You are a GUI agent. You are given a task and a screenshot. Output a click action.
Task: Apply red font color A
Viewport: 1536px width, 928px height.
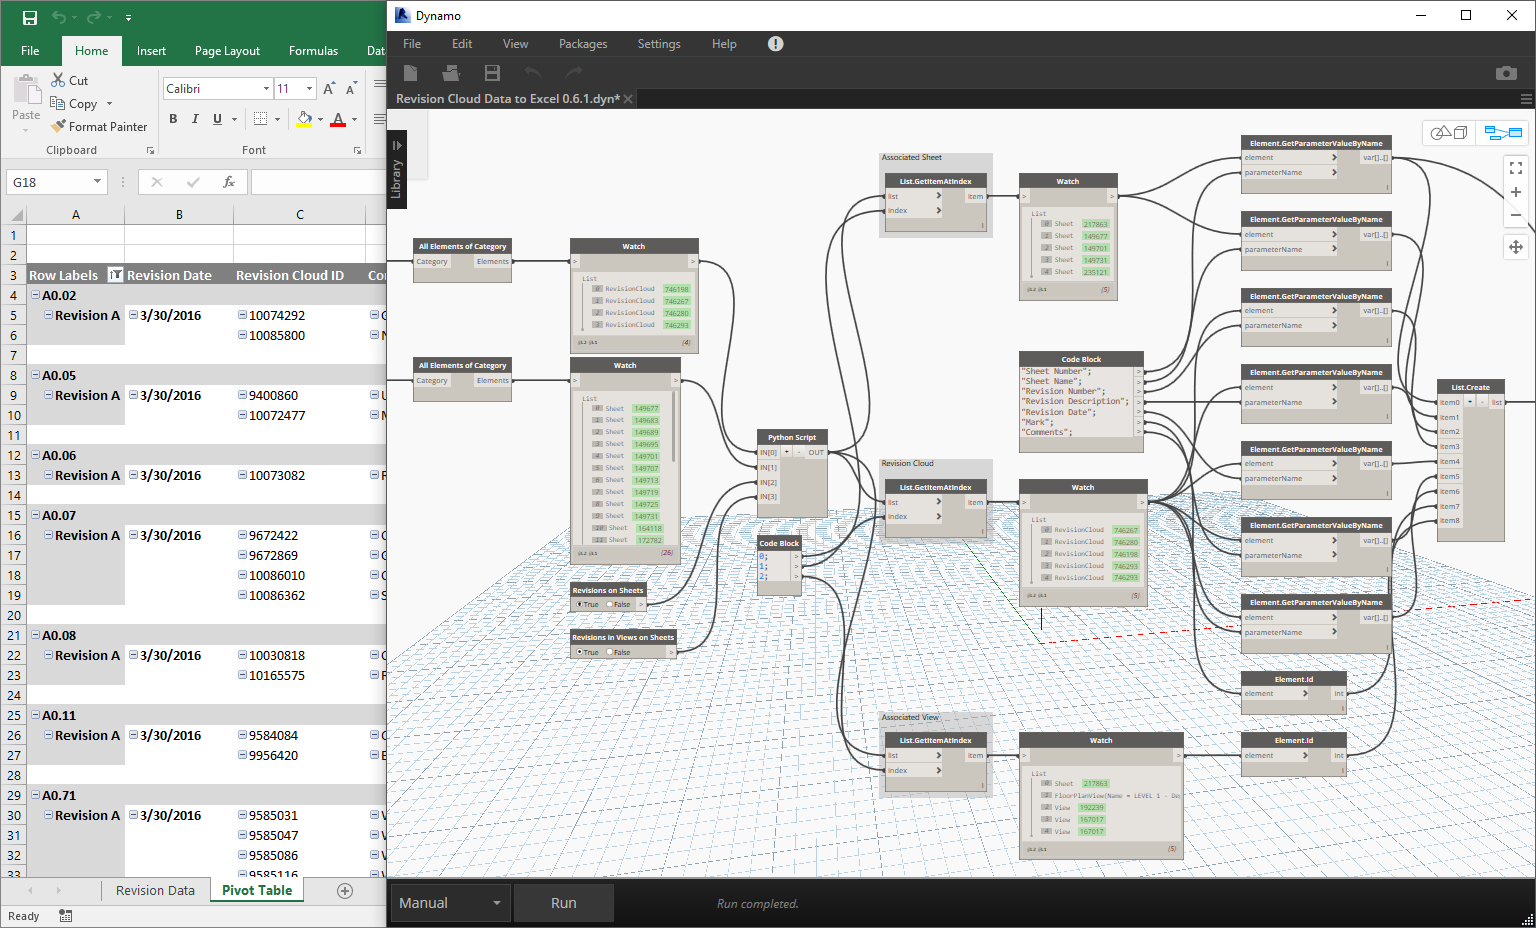[x=338, y=119]
